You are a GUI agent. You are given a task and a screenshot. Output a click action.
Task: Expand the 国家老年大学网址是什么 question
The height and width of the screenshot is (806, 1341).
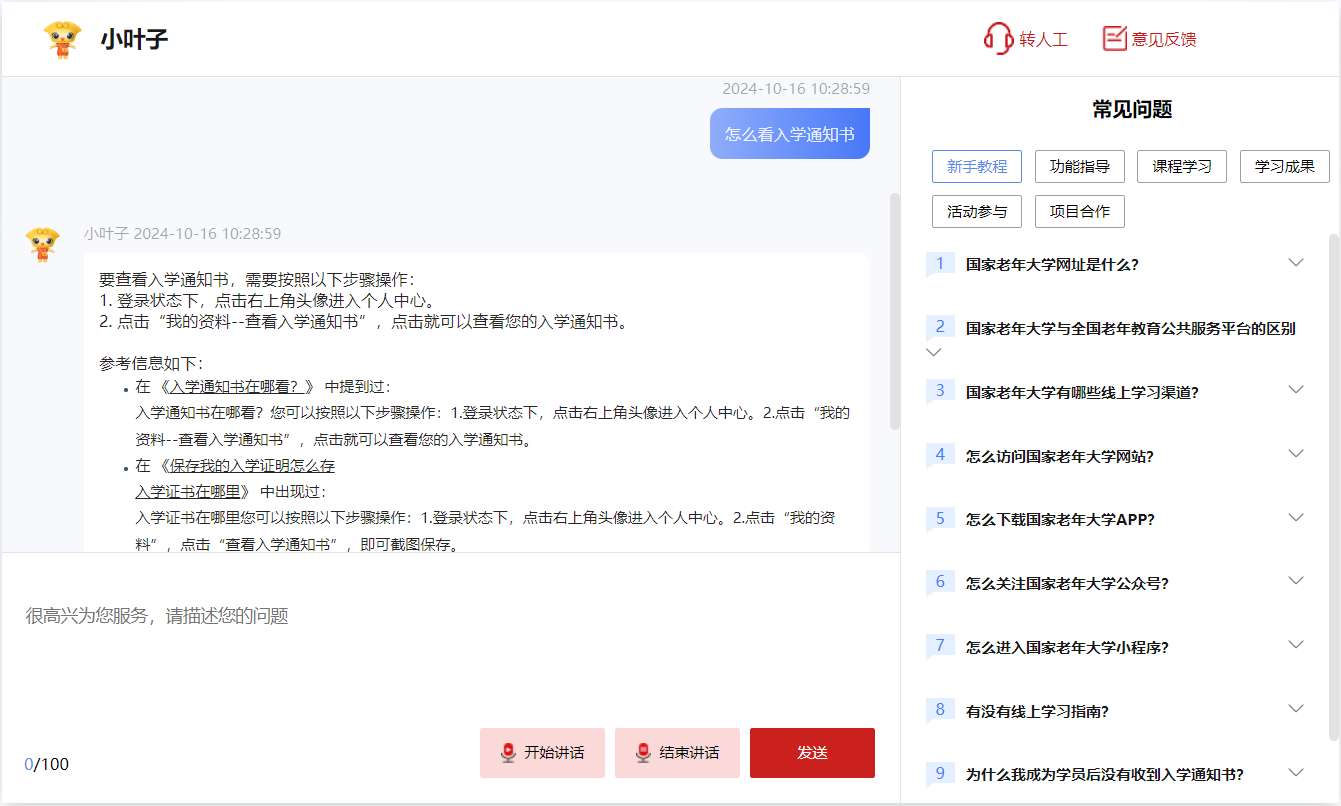pyautogui.click(x=1296, y=263)
